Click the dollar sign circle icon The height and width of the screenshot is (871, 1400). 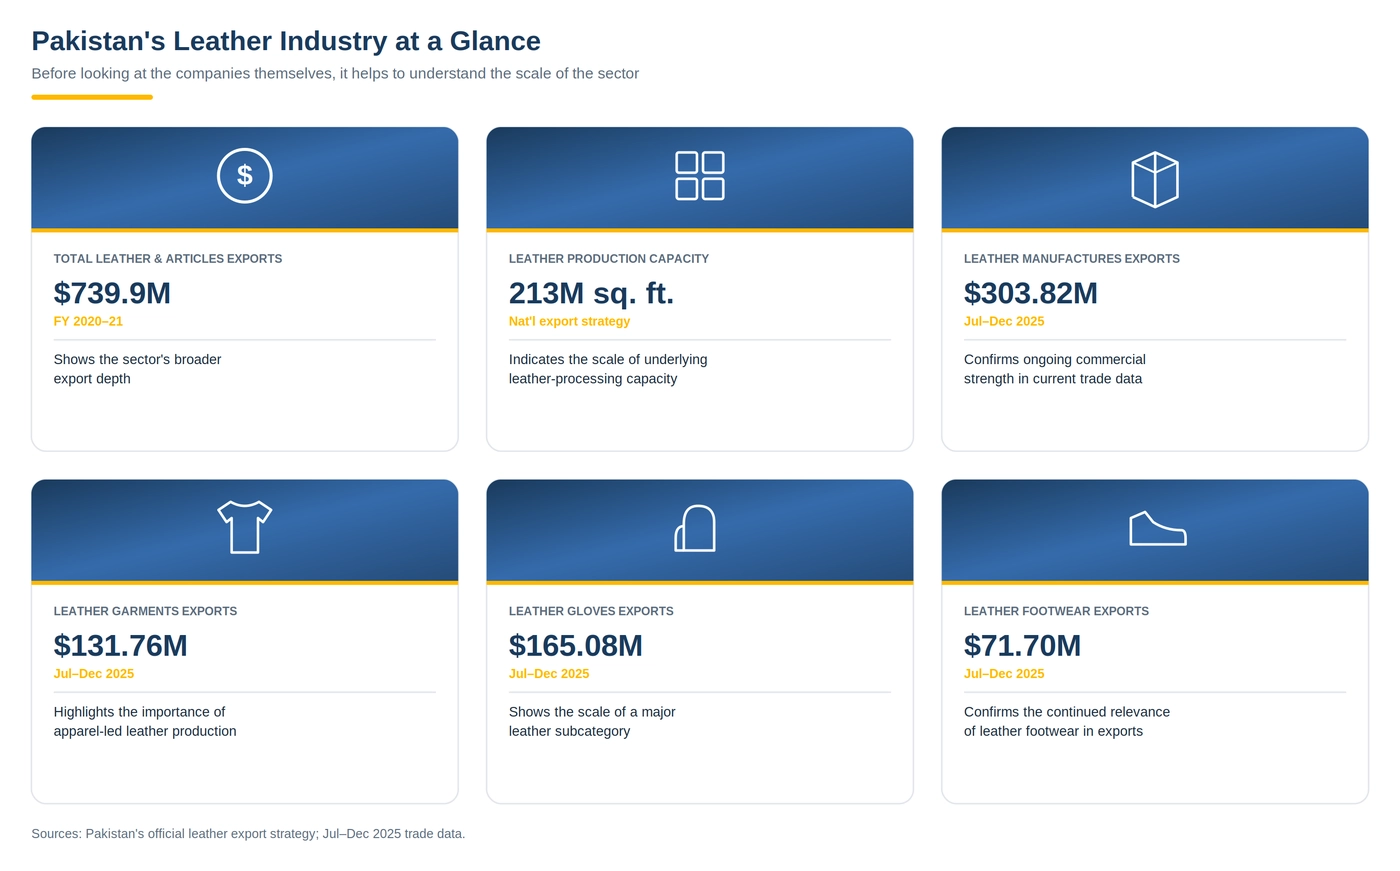tap(245, 176)
